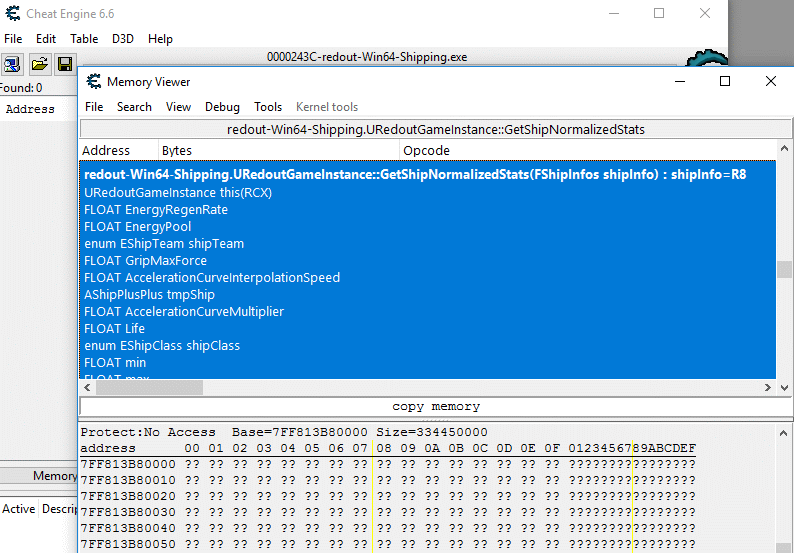This screenshot has height=553, width=794.
Task: Click the Cheat Engine 6.6 title icon
Action: tap(14, 13)
